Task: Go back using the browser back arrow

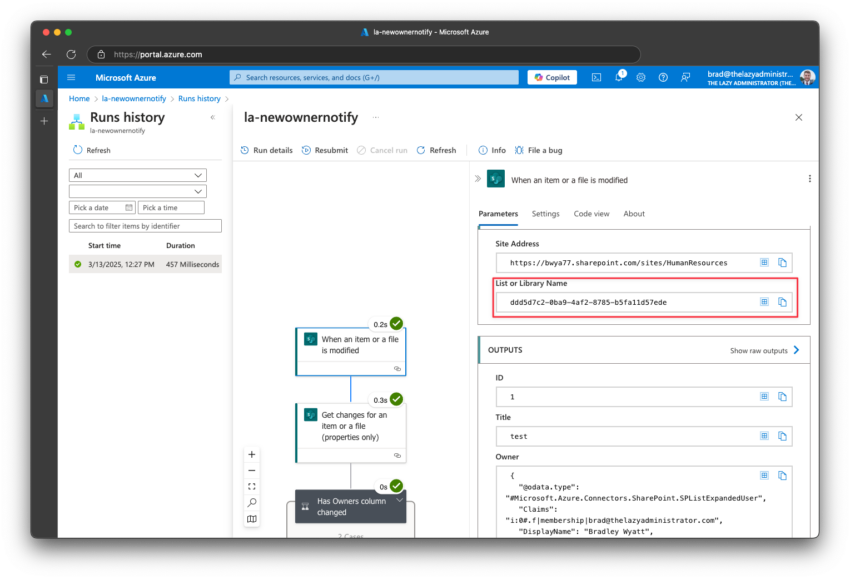Action: (x=47, y=54)
